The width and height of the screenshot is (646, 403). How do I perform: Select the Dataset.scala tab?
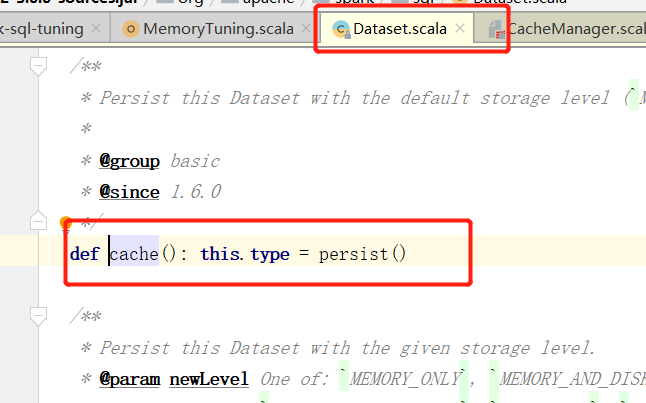click(399, 29)
